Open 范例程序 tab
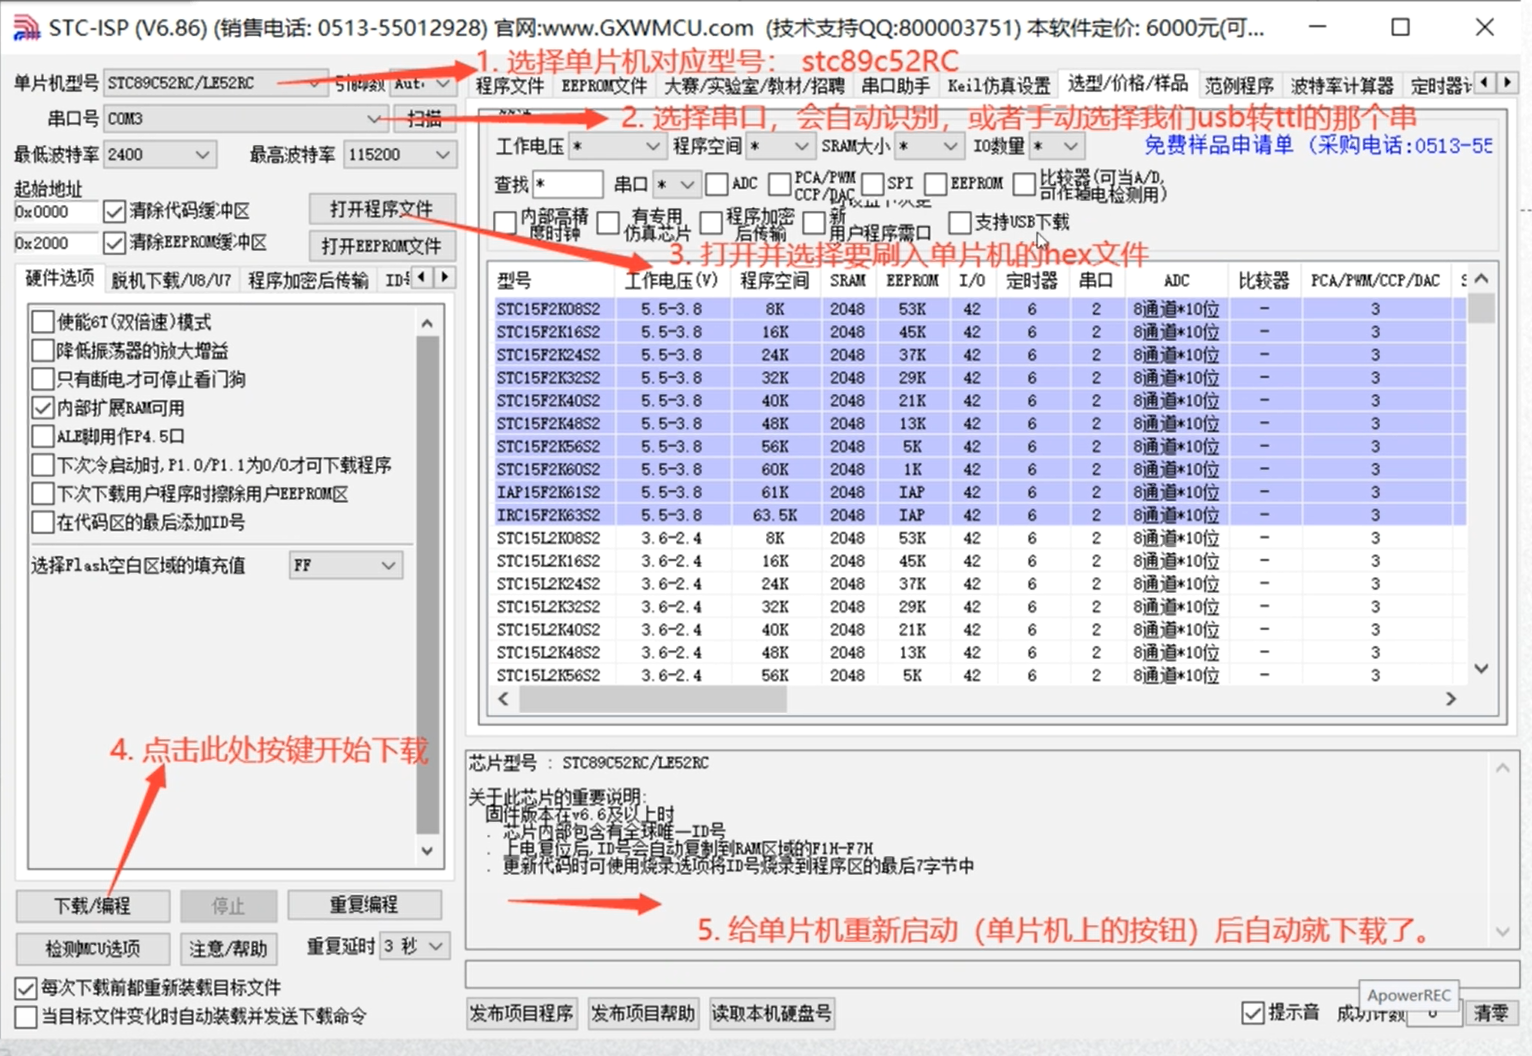Screen dimensions: 1532x1056 pyautogui.click(x=1239, y=86)
